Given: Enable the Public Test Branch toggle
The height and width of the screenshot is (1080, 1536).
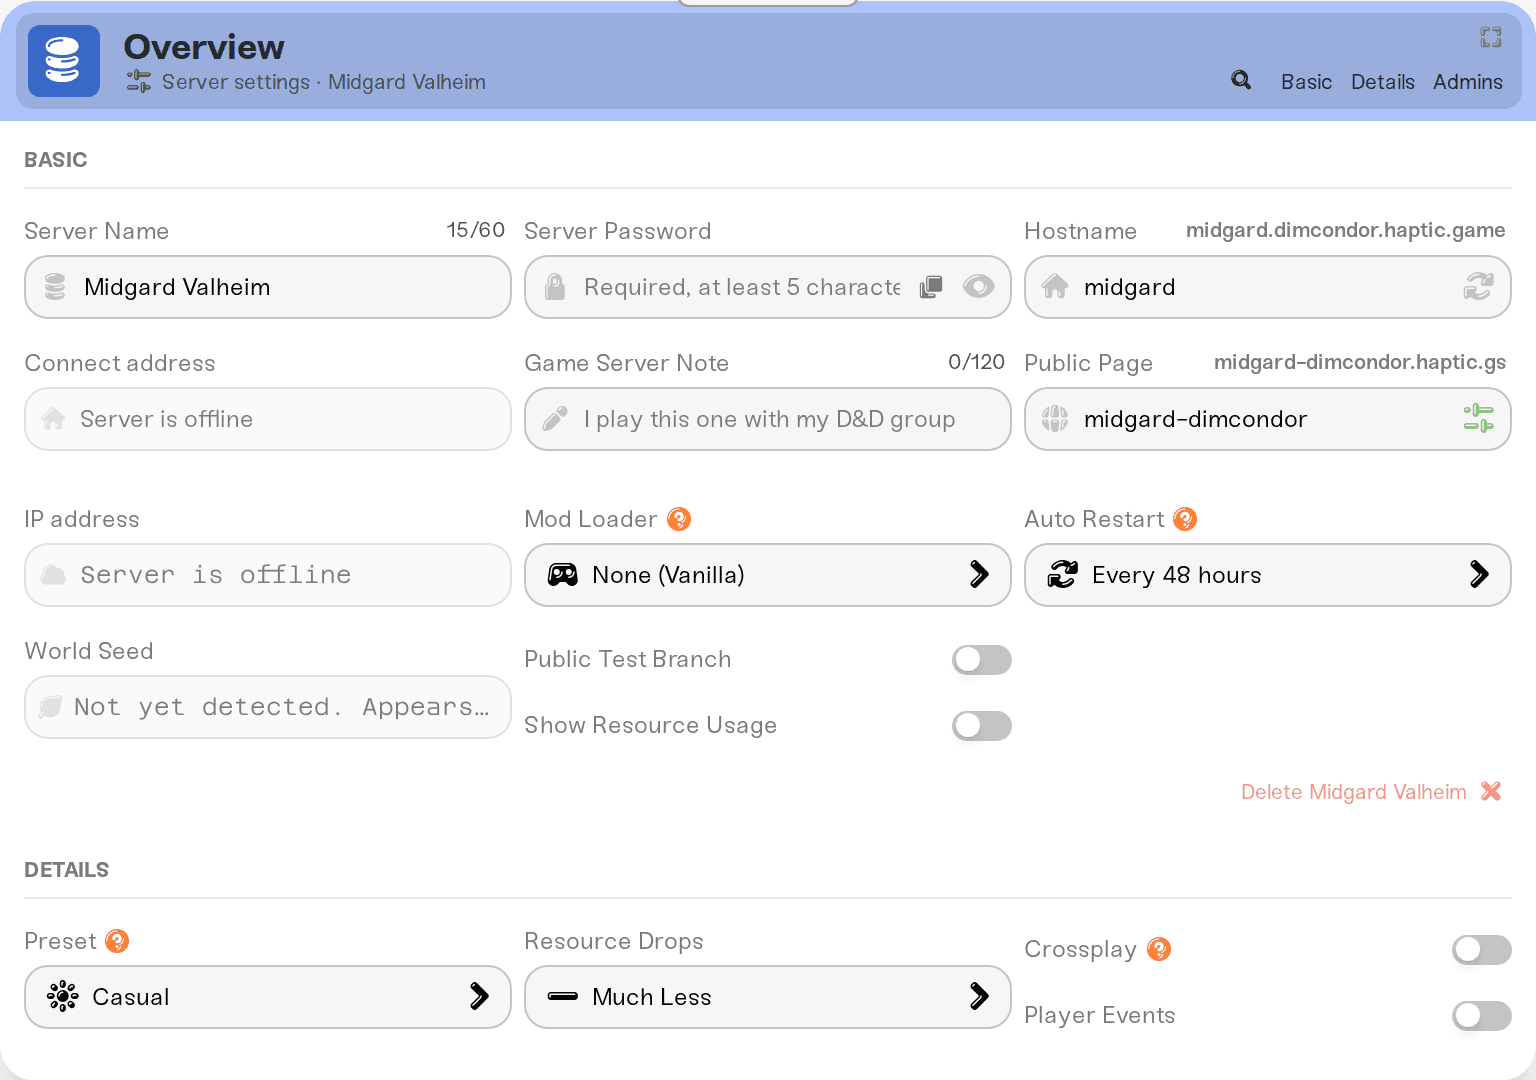Looking at the screenshot, I should [x=982, y=660].
